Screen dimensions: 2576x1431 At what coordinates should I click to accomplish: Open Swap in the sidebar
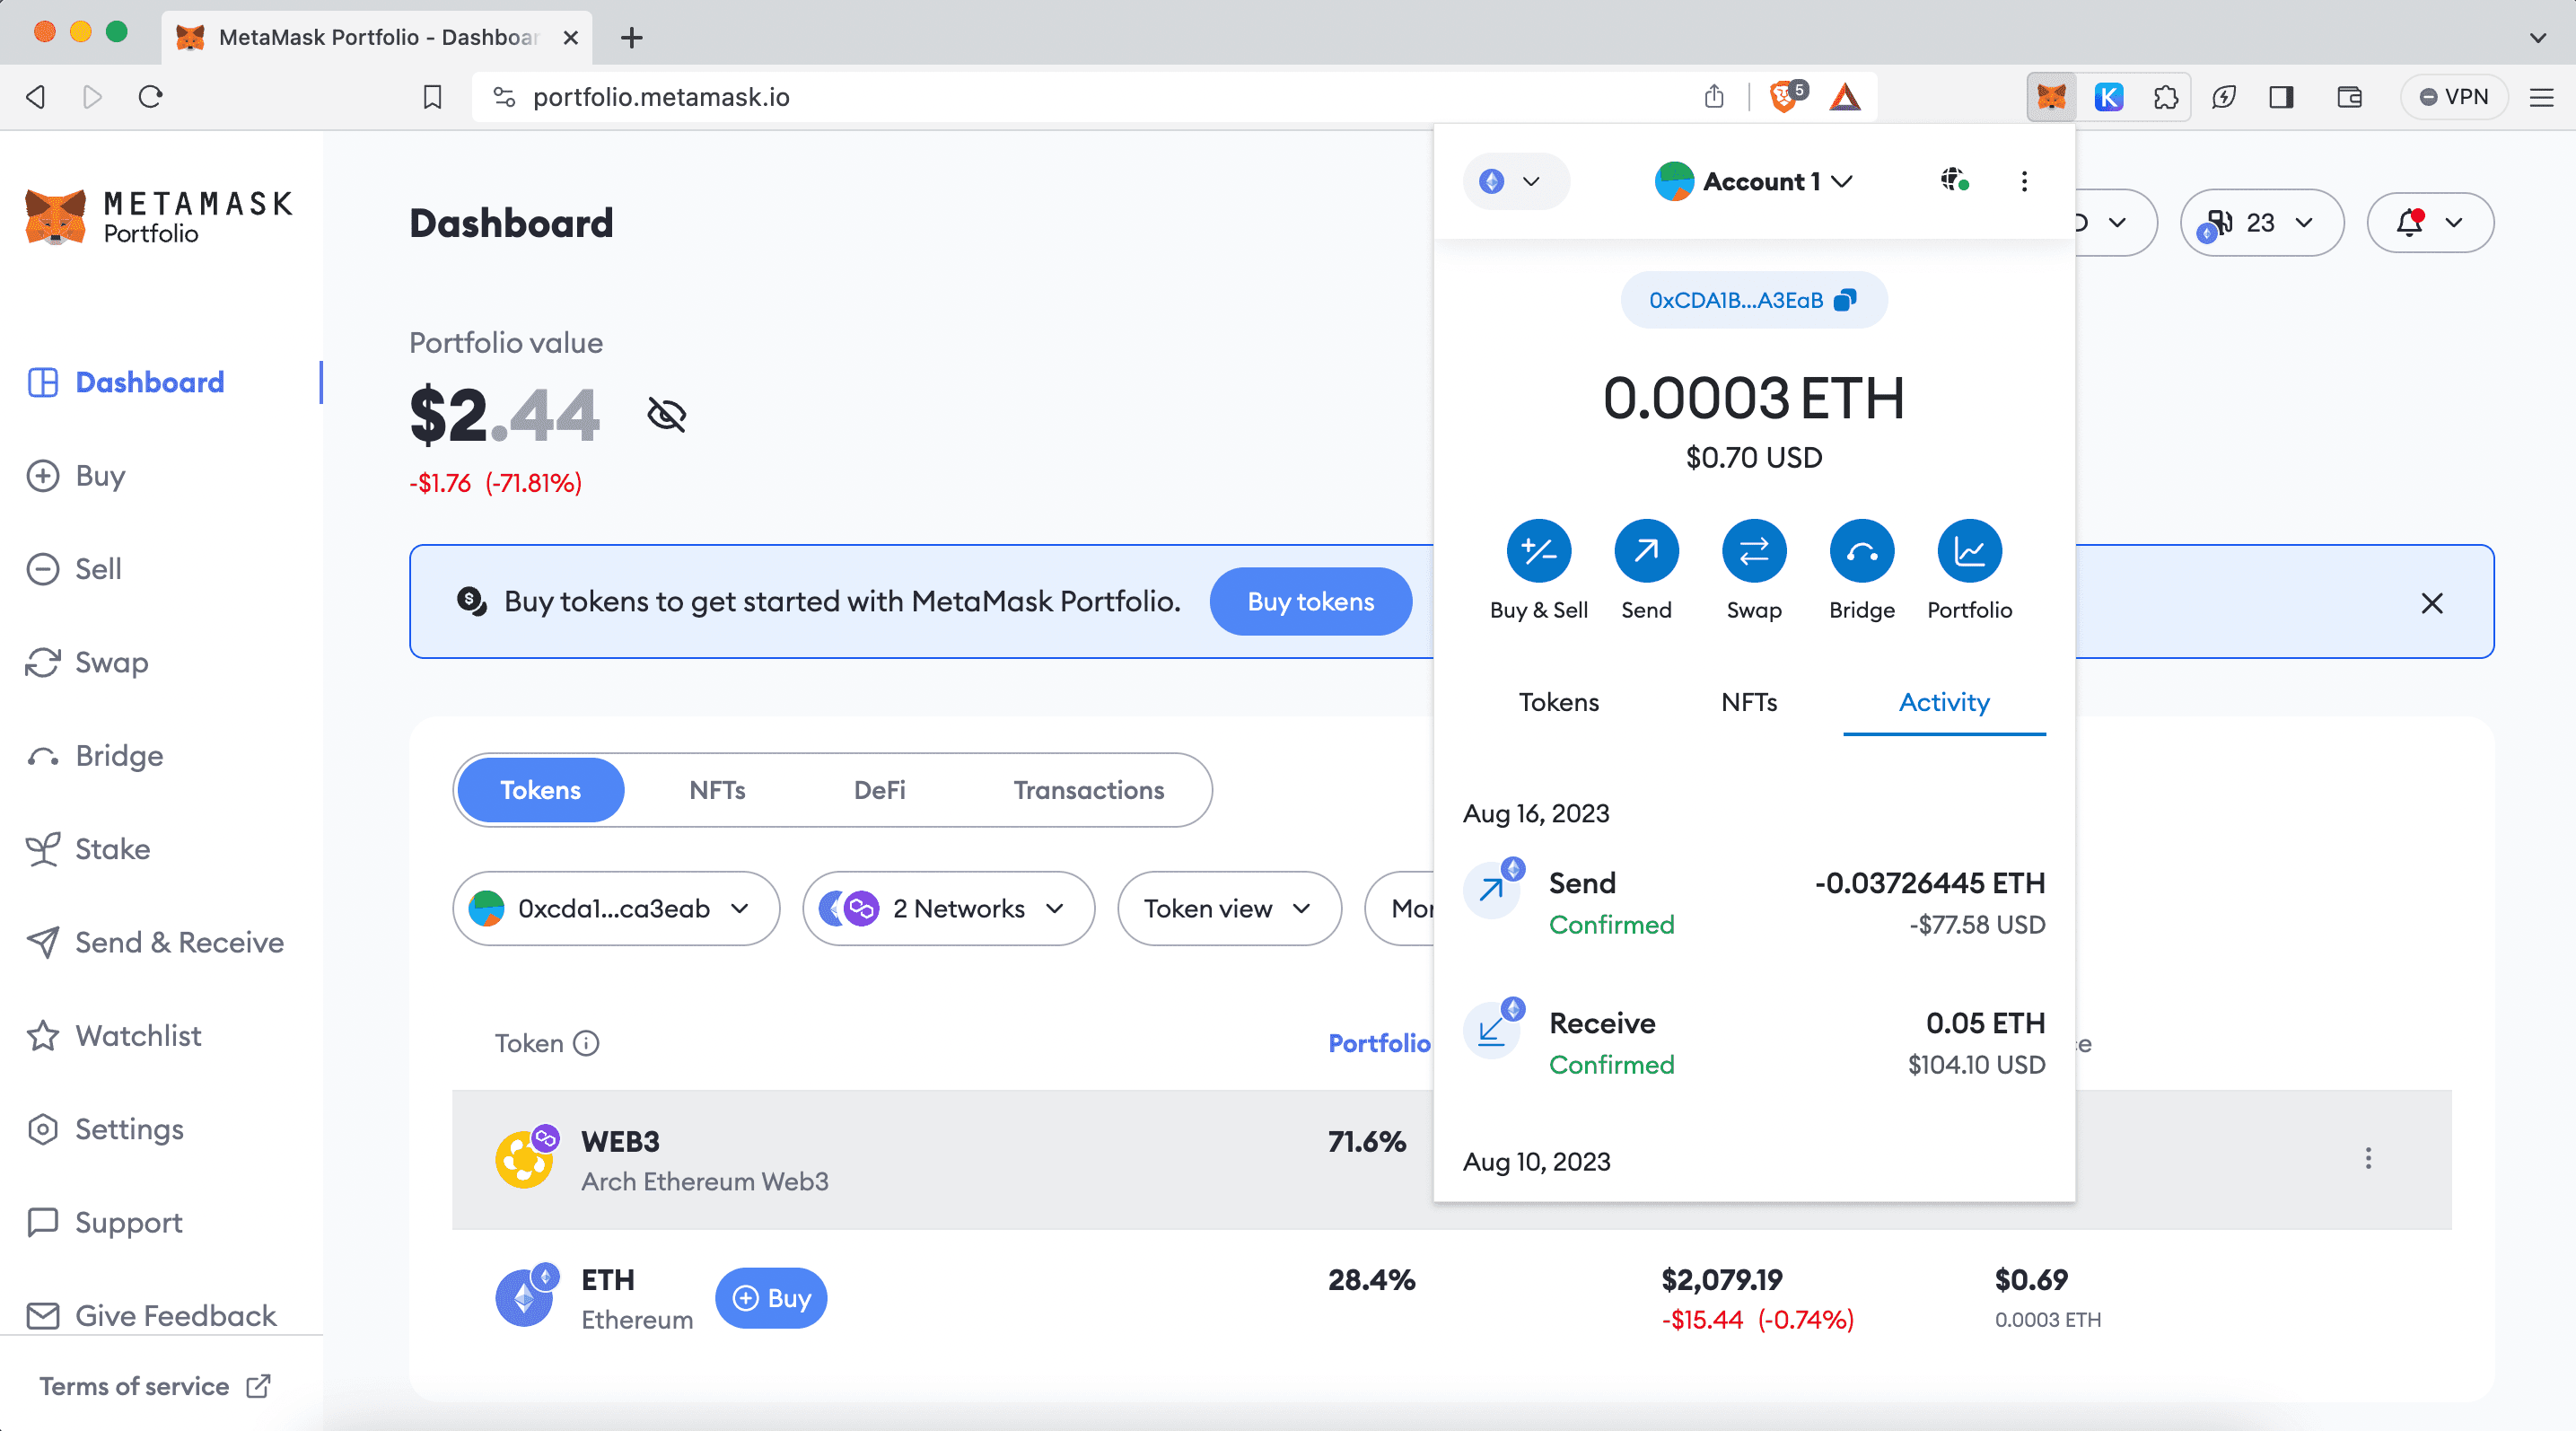coord(87,662)
